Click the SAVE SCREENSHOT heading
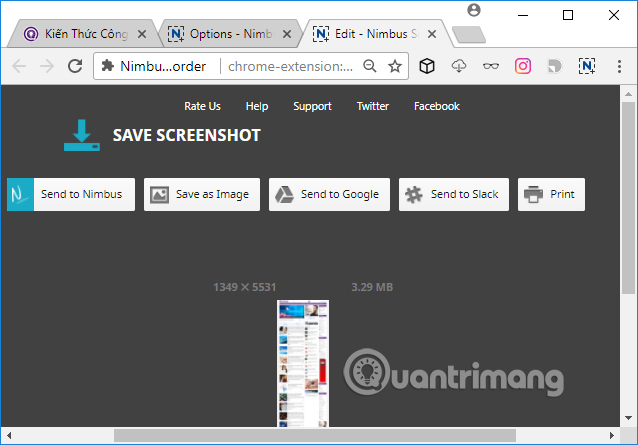This screenshot has width=638, height=445. coord(187,135)
